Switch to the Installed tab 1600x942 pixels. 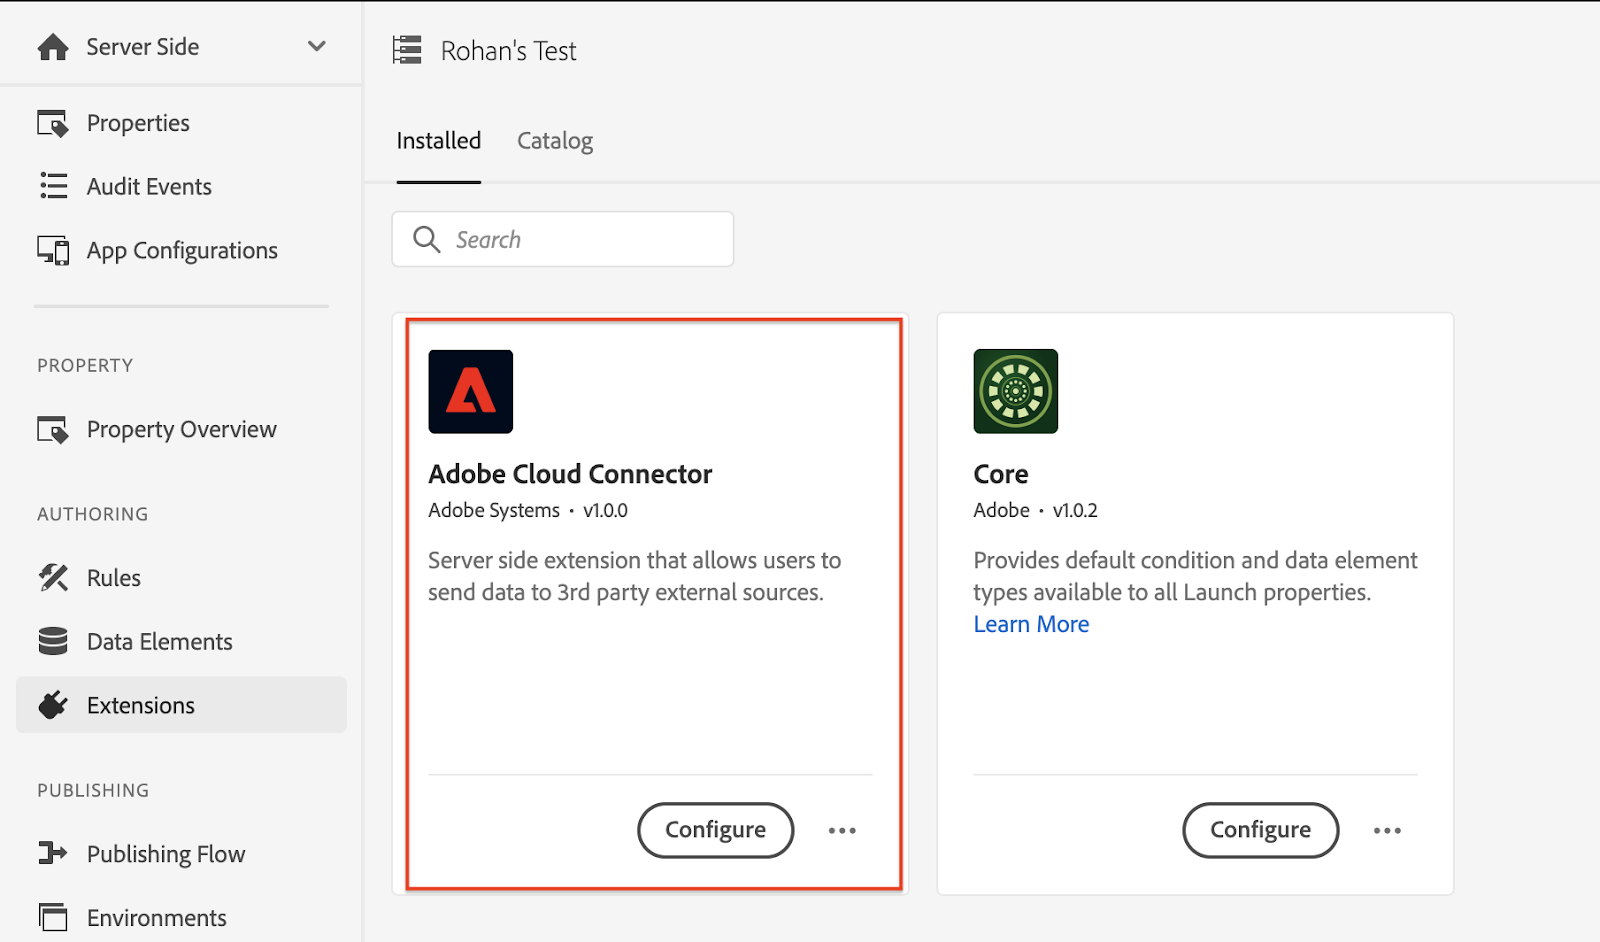[438, 141]
